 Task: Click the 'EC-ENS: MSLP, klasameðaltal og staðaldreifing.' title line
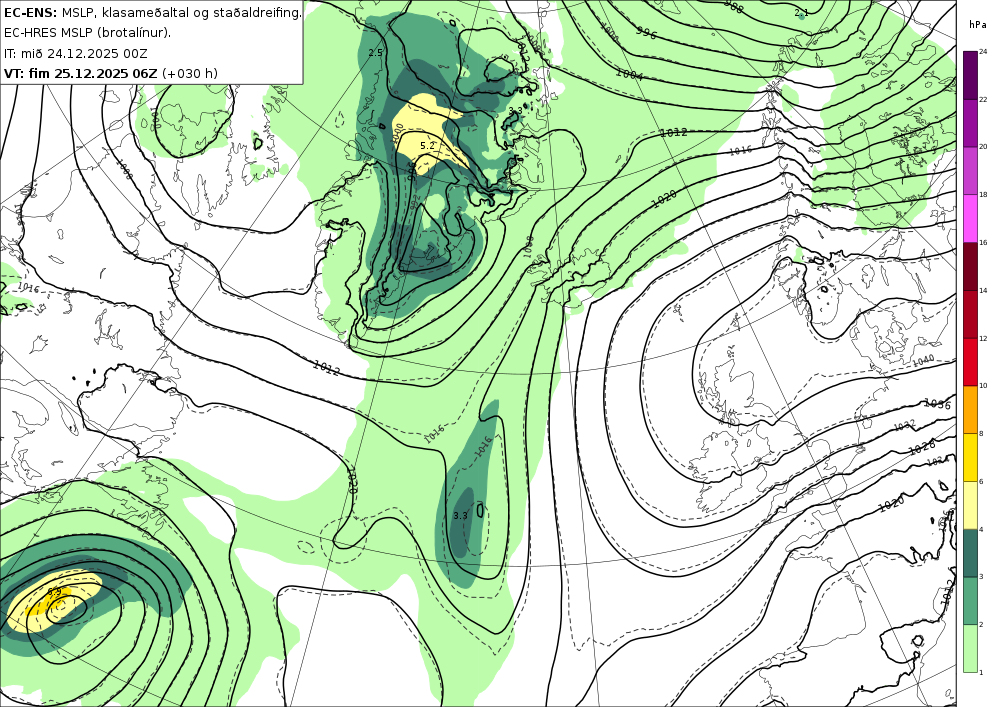pos(152,12)
